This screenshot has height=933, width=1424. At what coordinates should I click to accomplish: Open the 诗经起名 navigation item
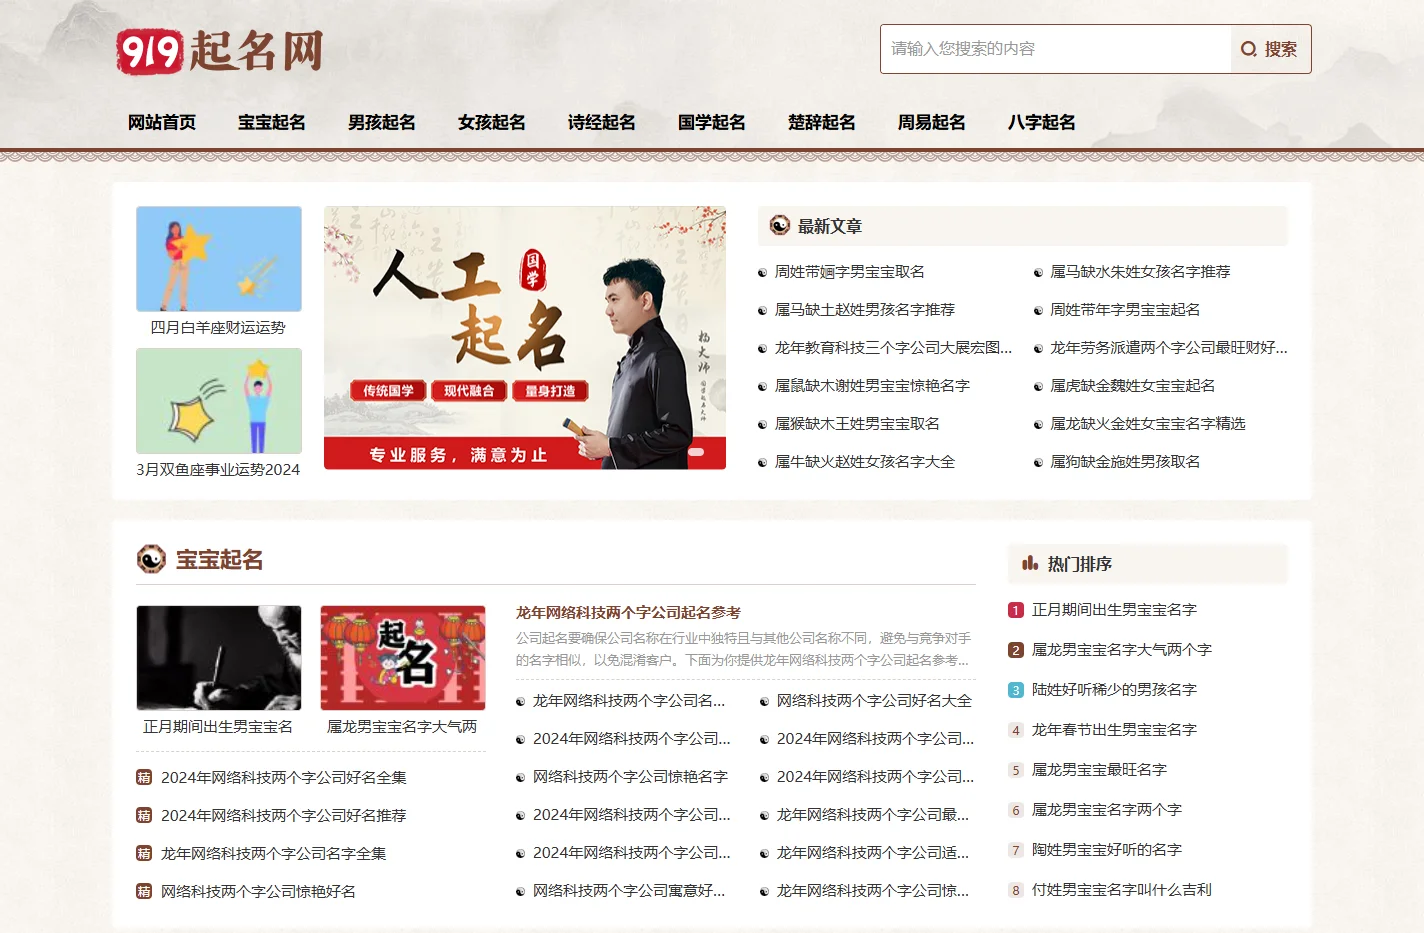click(602, 122)
